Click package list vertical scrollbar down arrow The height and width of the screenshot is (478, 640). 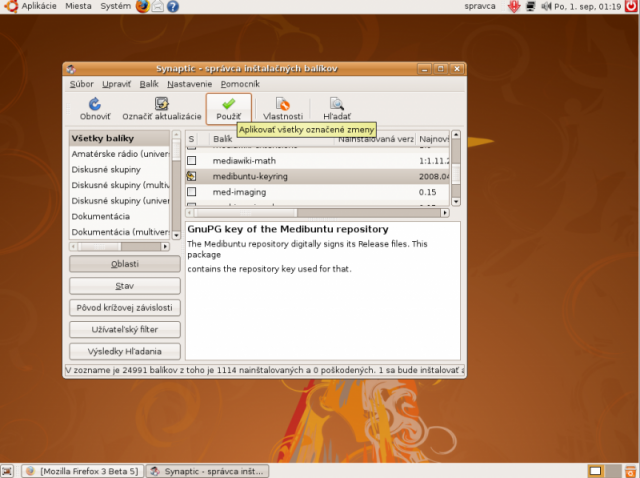click(456, 202)
